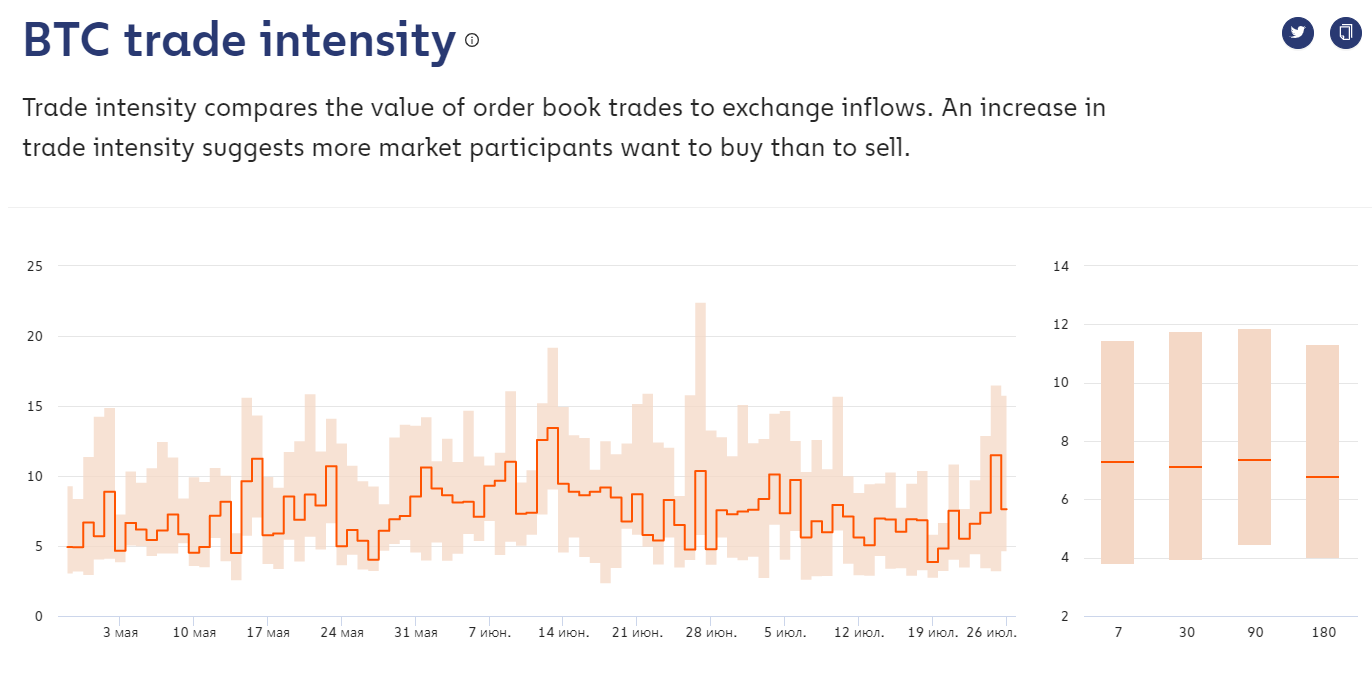The width and height of the screenshot is (1372, 677).
Task: Click the Twitter share icon
Action: click(1297, 32)
